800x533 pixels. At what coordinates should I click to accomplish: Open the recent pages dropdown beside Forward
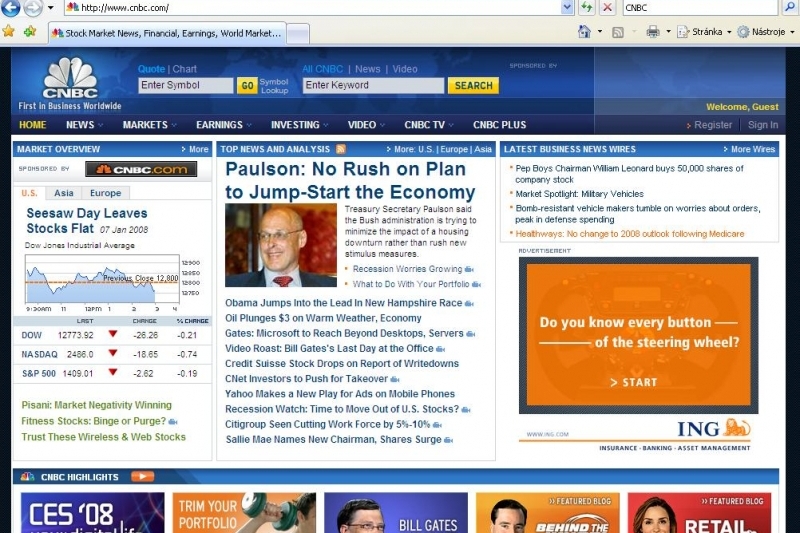[x=51, y=8]
